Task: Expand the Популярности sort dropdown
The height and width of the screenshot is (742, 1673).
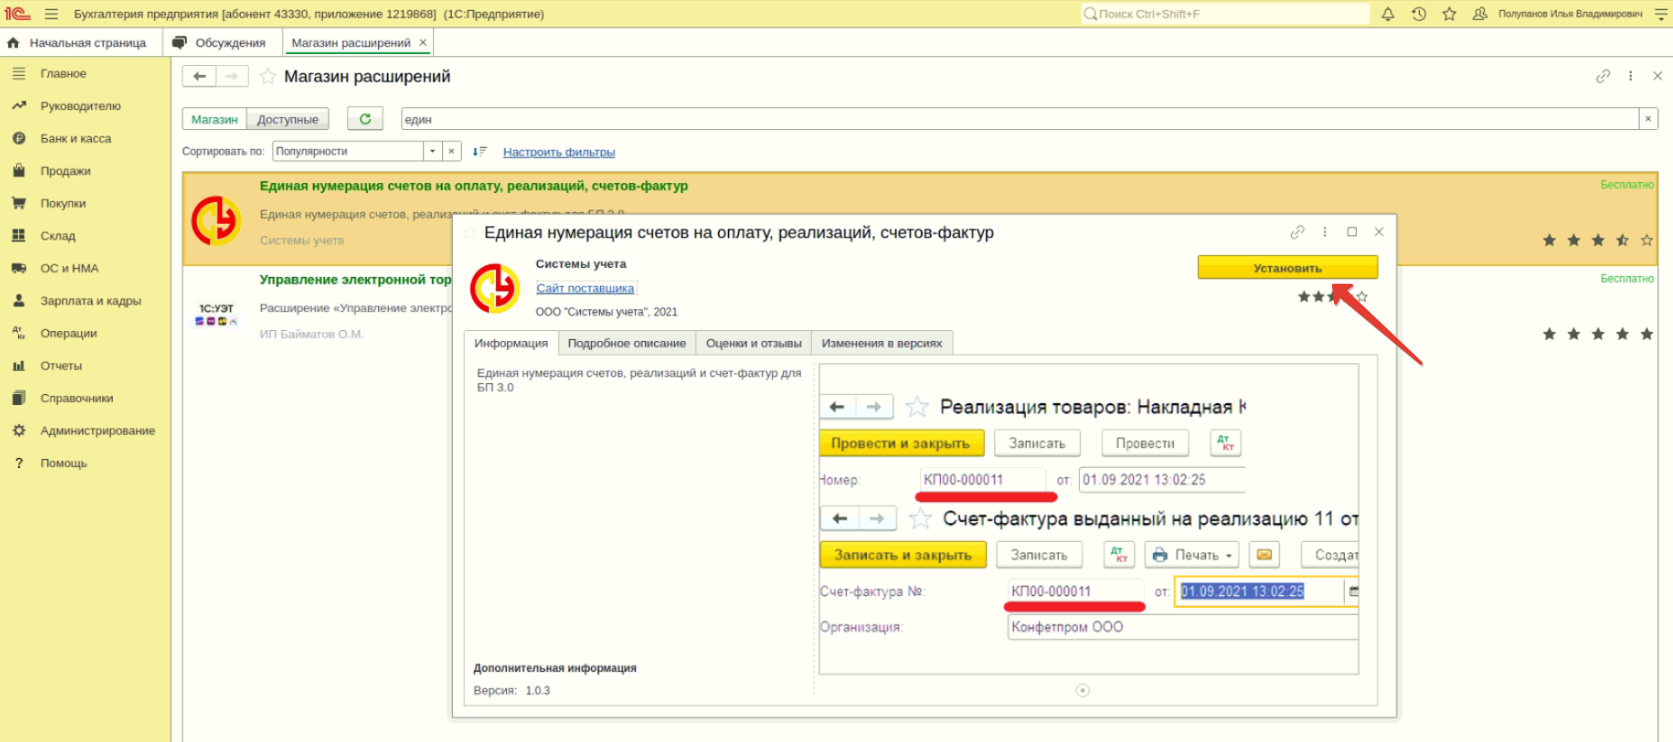Action: click(x=432, y=152)
